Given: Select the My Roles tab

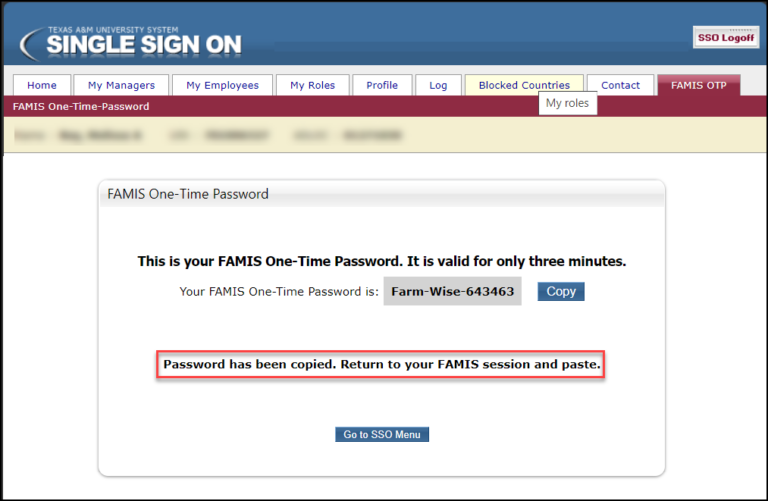Looking at the screenshot, I should pos(312,86).
